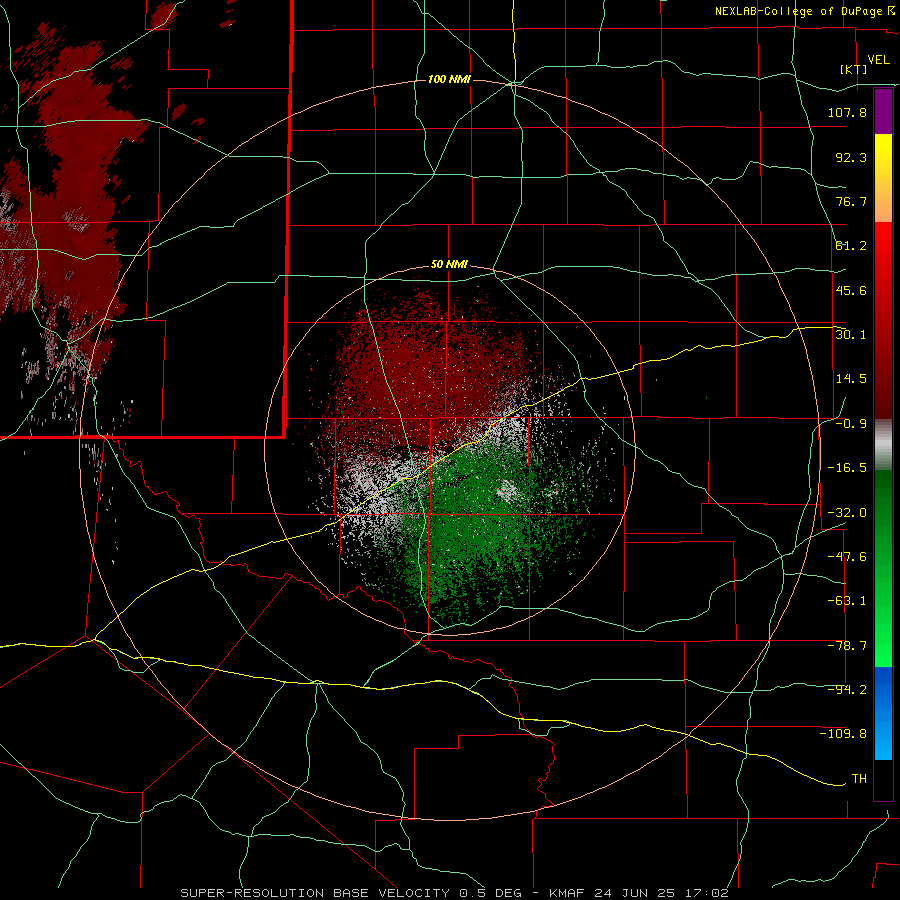The height and width of the screenshot is (900, 900).
Task: Click the red outbound velocity region near radar
Action: tap(425, 367)
